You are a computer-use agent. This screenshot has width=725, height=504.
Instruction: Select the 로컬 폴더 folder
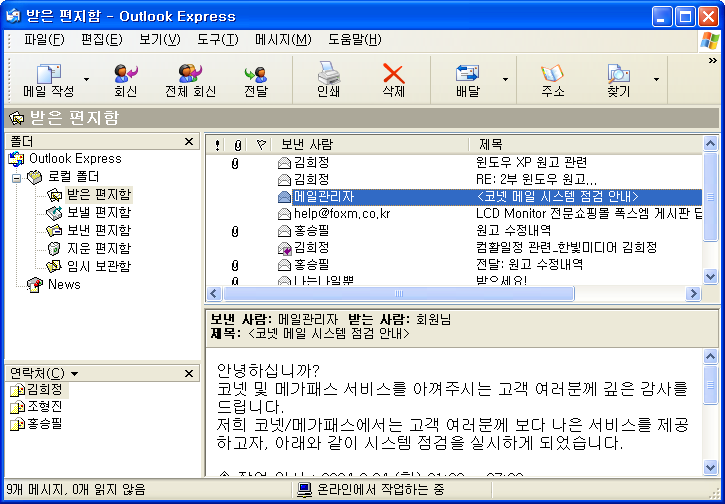pos(63,177)
